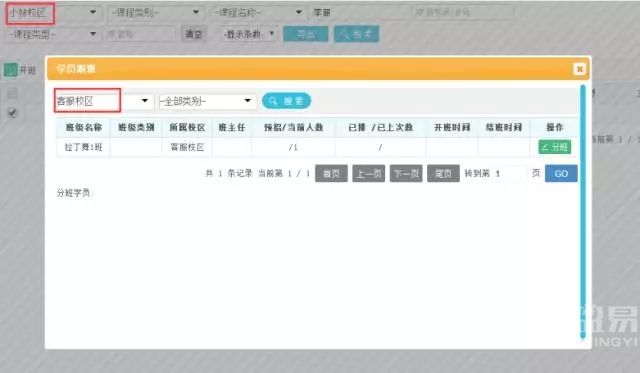Click the 导出 export button in background page
The image size is (640, 373).
pyautogui.click(x=306, y=34)
